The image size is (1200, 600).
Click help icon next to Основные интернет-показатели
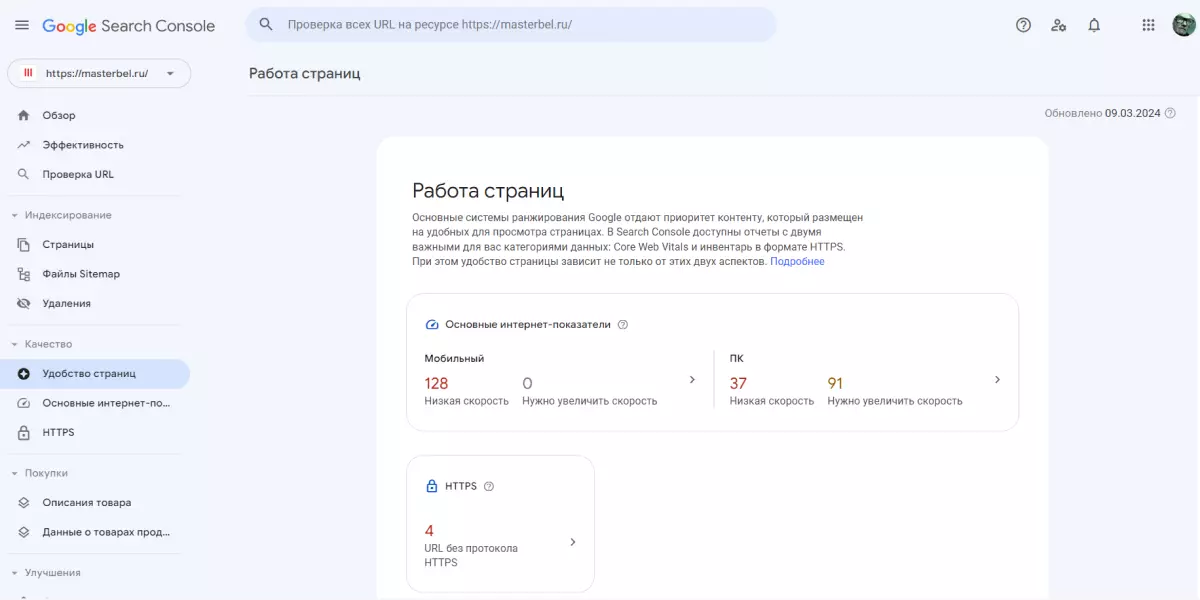tap(623, 325)
